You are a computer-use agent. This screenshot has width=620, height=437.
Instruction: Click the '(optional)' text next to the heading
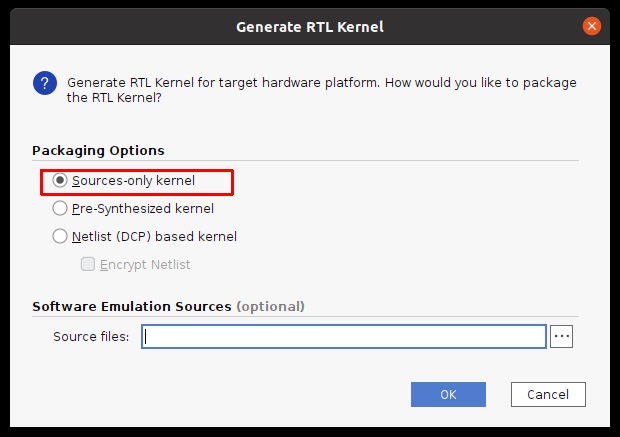point(270,306)
